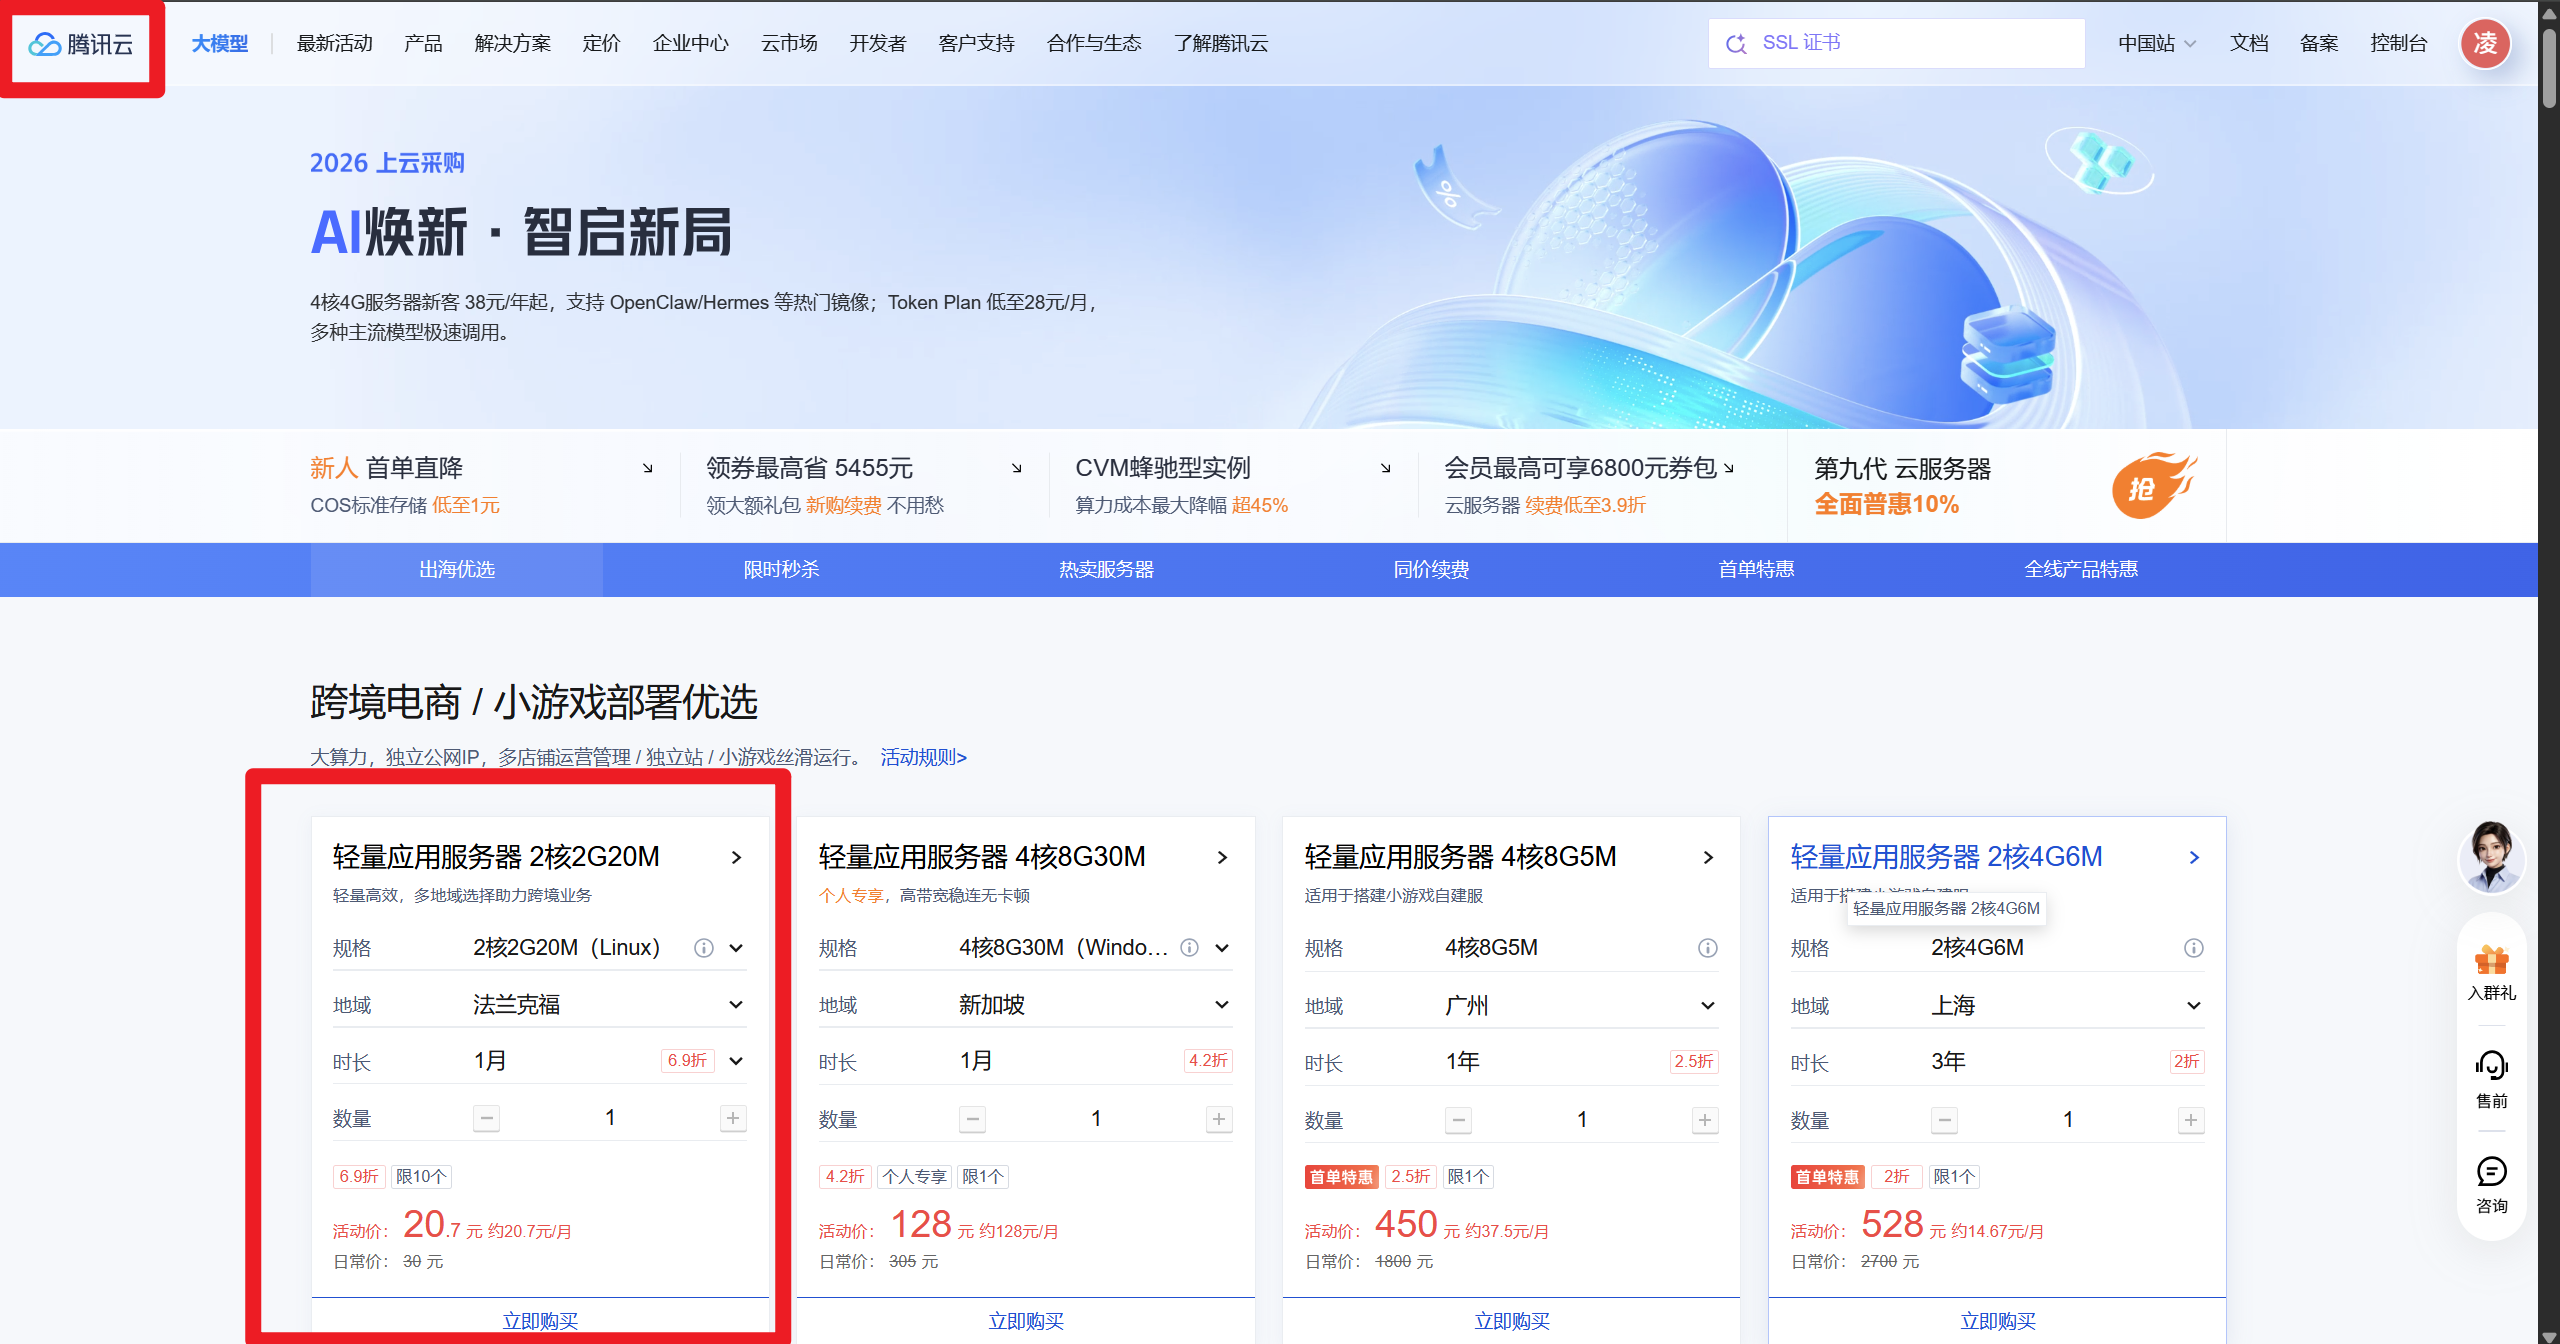The height and width of the screenshot is (1344, 2560).
Task: Open the user avatar profile icon
Action: (x=2485, y=43)
